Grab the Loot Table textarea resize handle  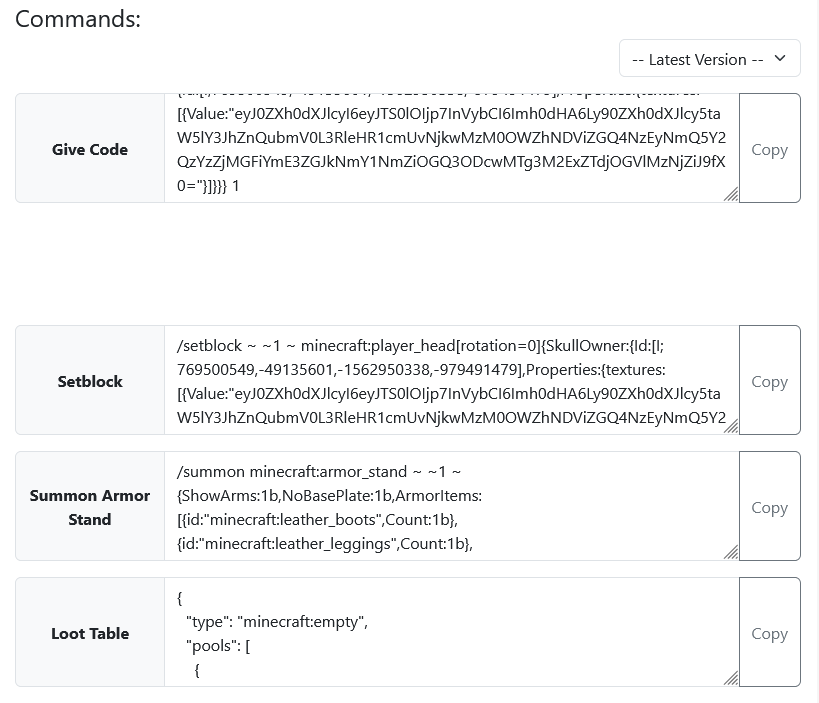[731, 678]
